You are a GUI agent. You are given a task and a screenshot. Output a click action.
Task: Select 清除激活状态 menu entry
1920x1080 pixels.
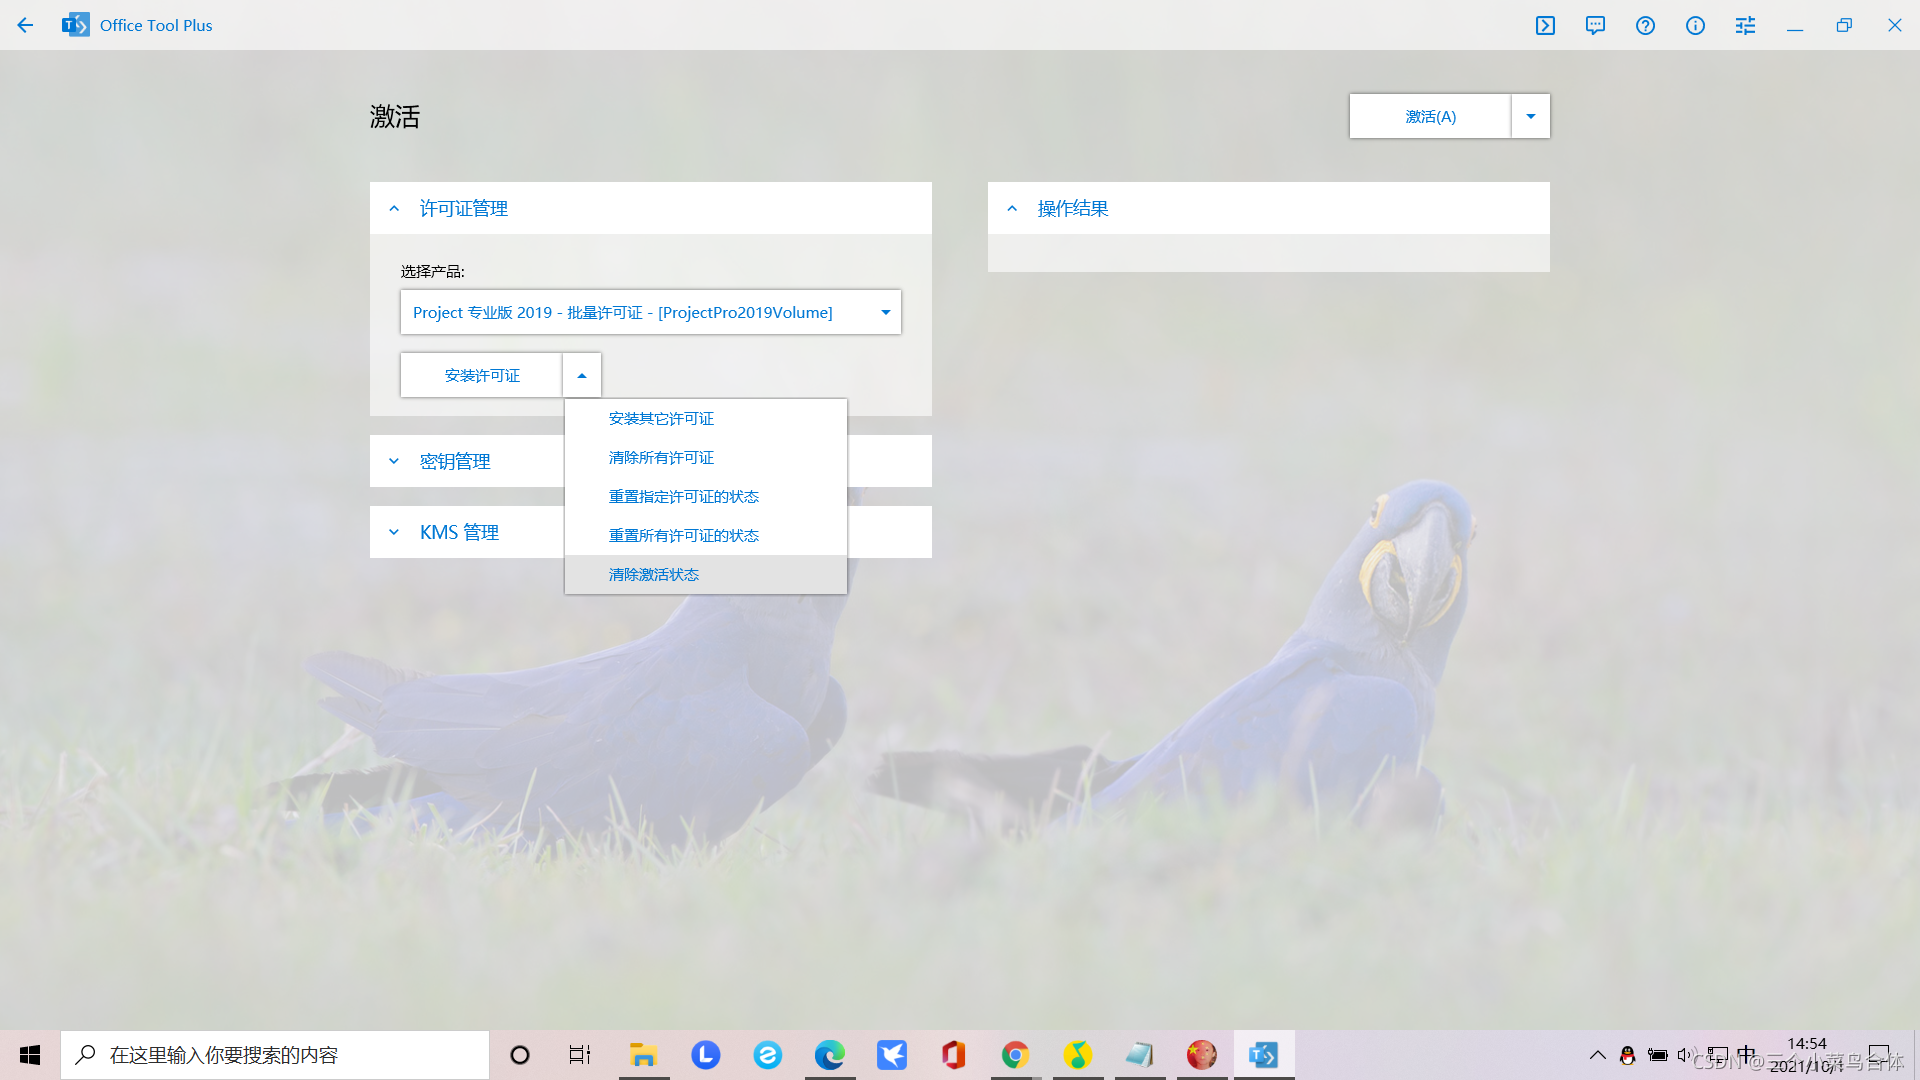[653, 574]
